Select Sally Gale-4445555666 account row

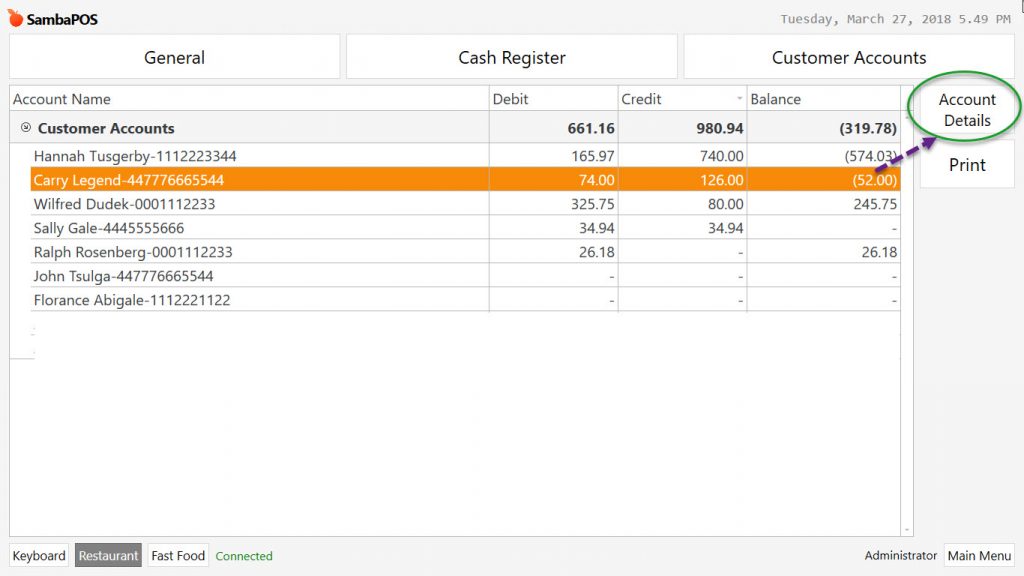coord(465,228)
